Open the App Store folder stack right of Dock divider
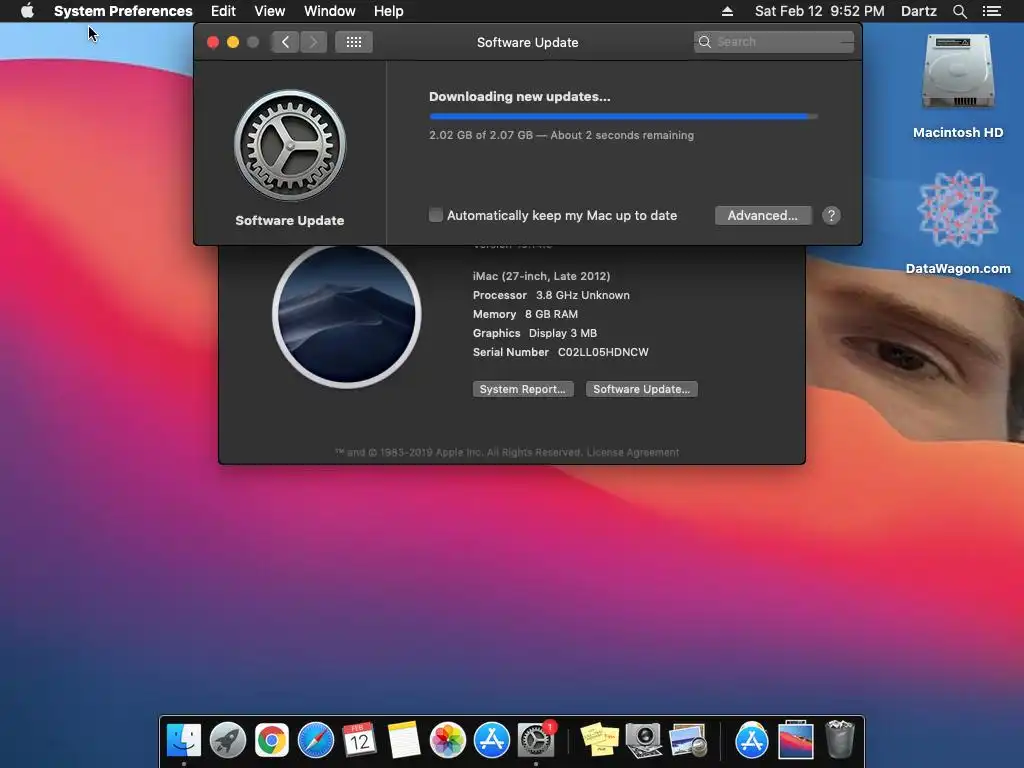Viewport: 1024px width, 768px height. click(752, 740)
